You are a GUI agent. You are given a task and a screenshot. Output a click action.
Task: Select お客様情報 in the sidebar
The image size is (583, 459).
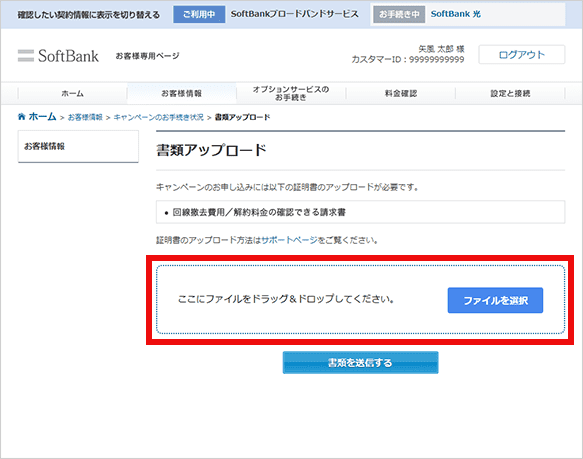[x=78, y=146]
